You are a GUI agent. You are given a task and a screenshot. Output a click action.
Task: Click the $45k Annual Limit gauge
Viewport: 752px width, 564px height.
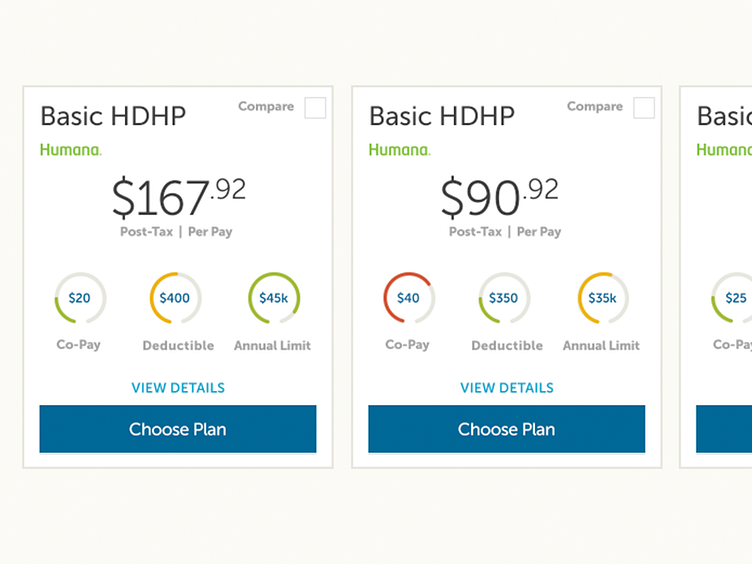pyautogui.click(x=273, y=298)
